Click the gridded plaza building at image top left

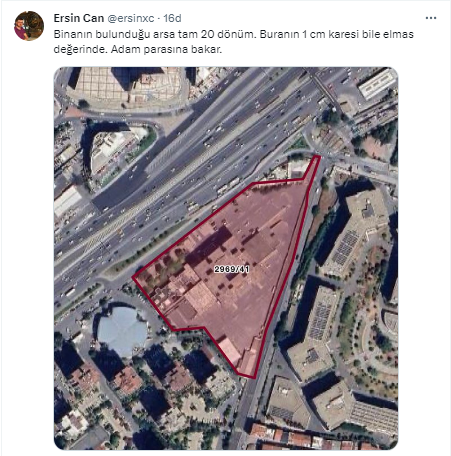click(x=125, y=83)
